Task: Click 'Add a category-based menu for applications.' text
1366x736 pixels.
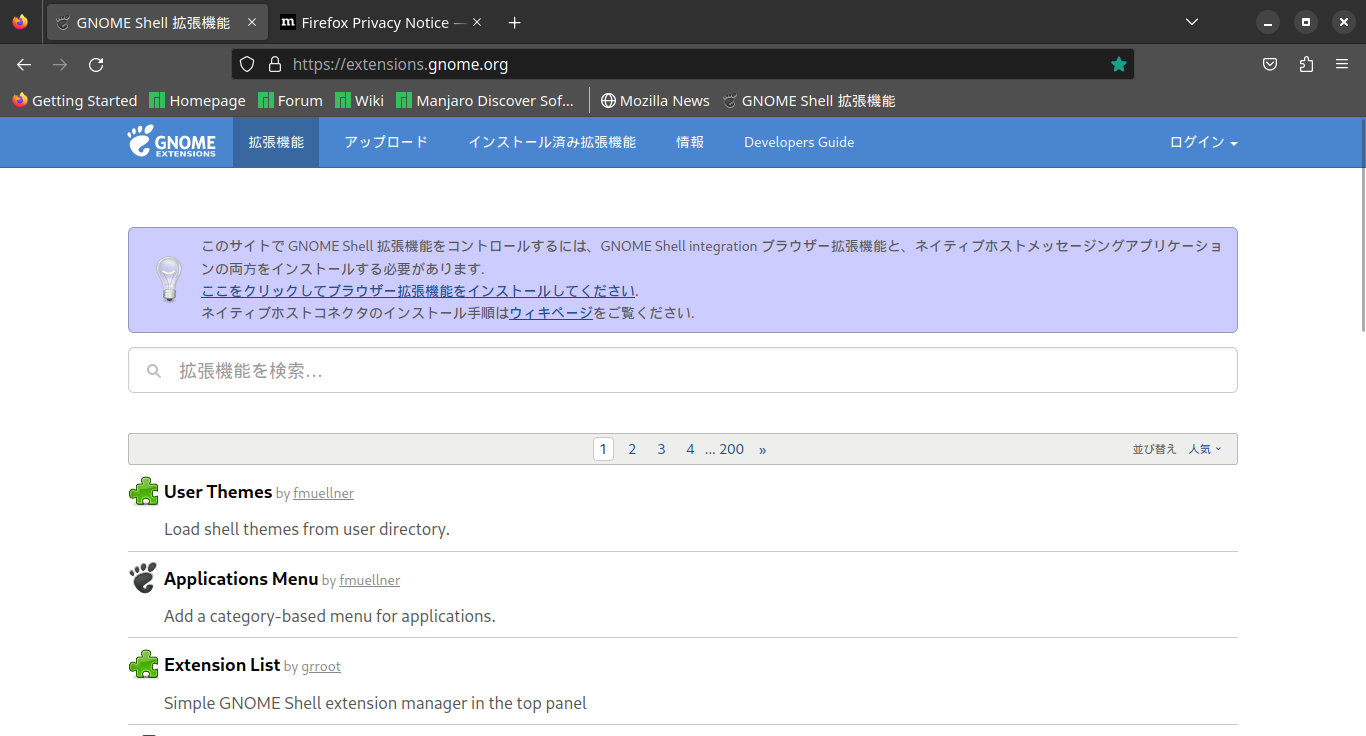Action: pyautogui.click(x=330, y=616)
